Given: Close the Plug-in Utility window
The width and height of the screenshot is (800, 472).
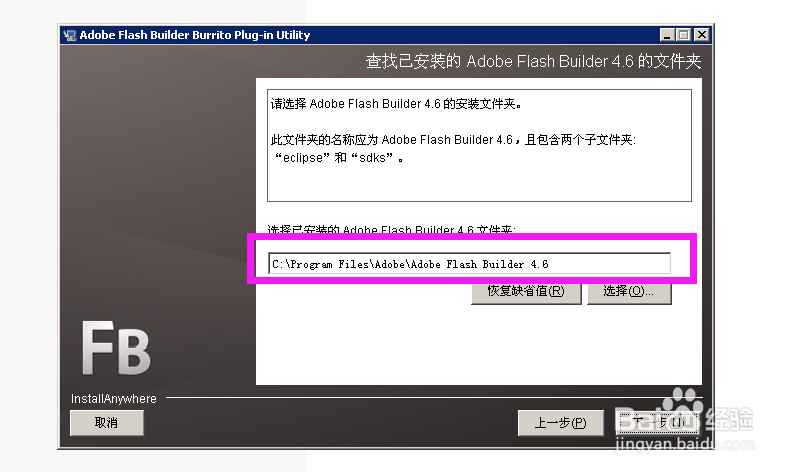Looking at the screenshot, I should 702,35.
